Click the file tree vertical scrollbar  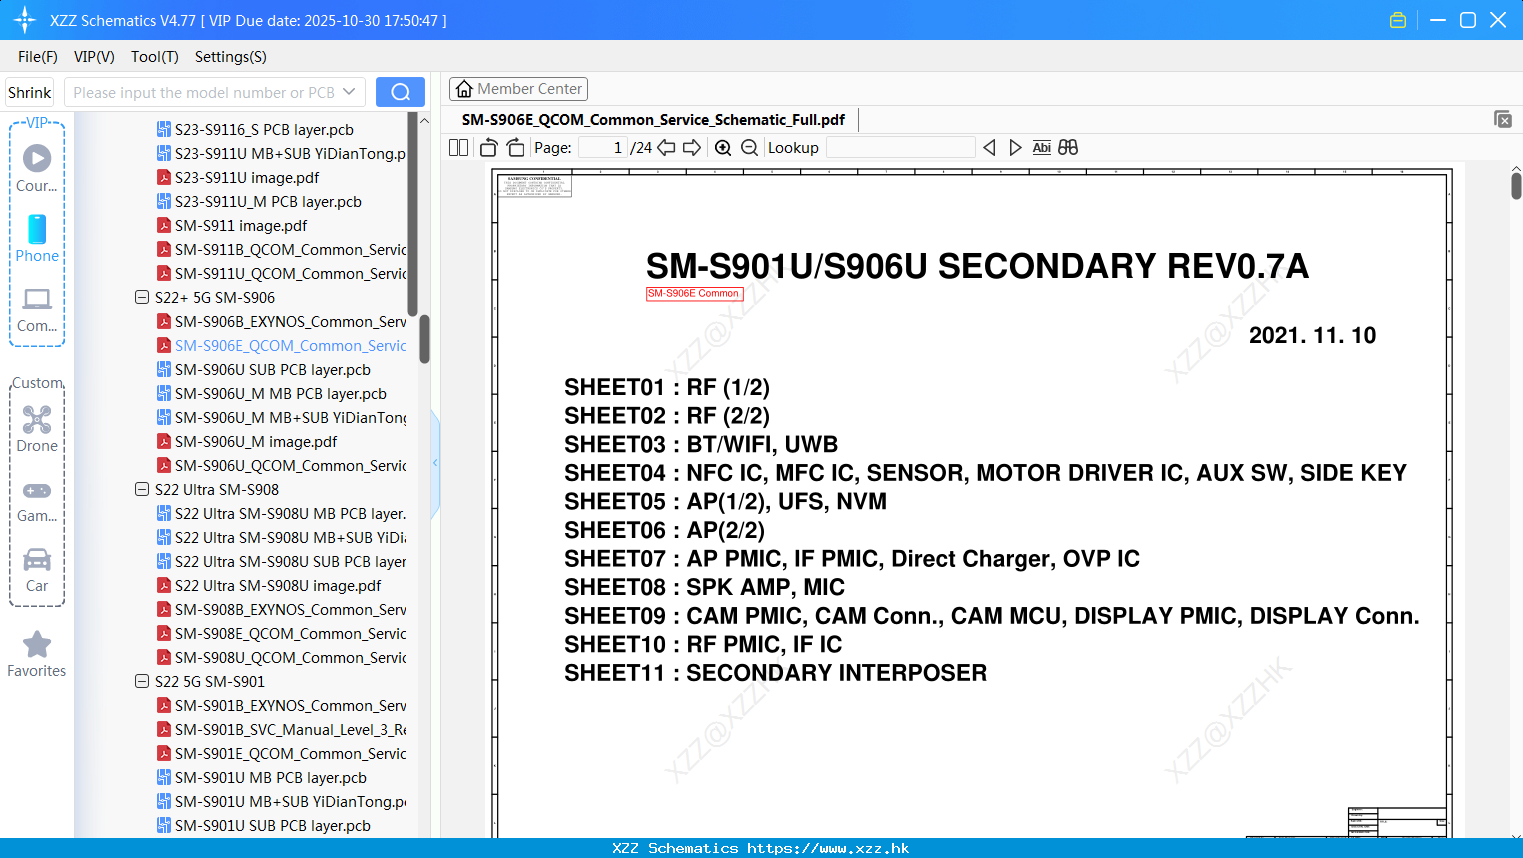pyautogui.click(x=424, y=340)
